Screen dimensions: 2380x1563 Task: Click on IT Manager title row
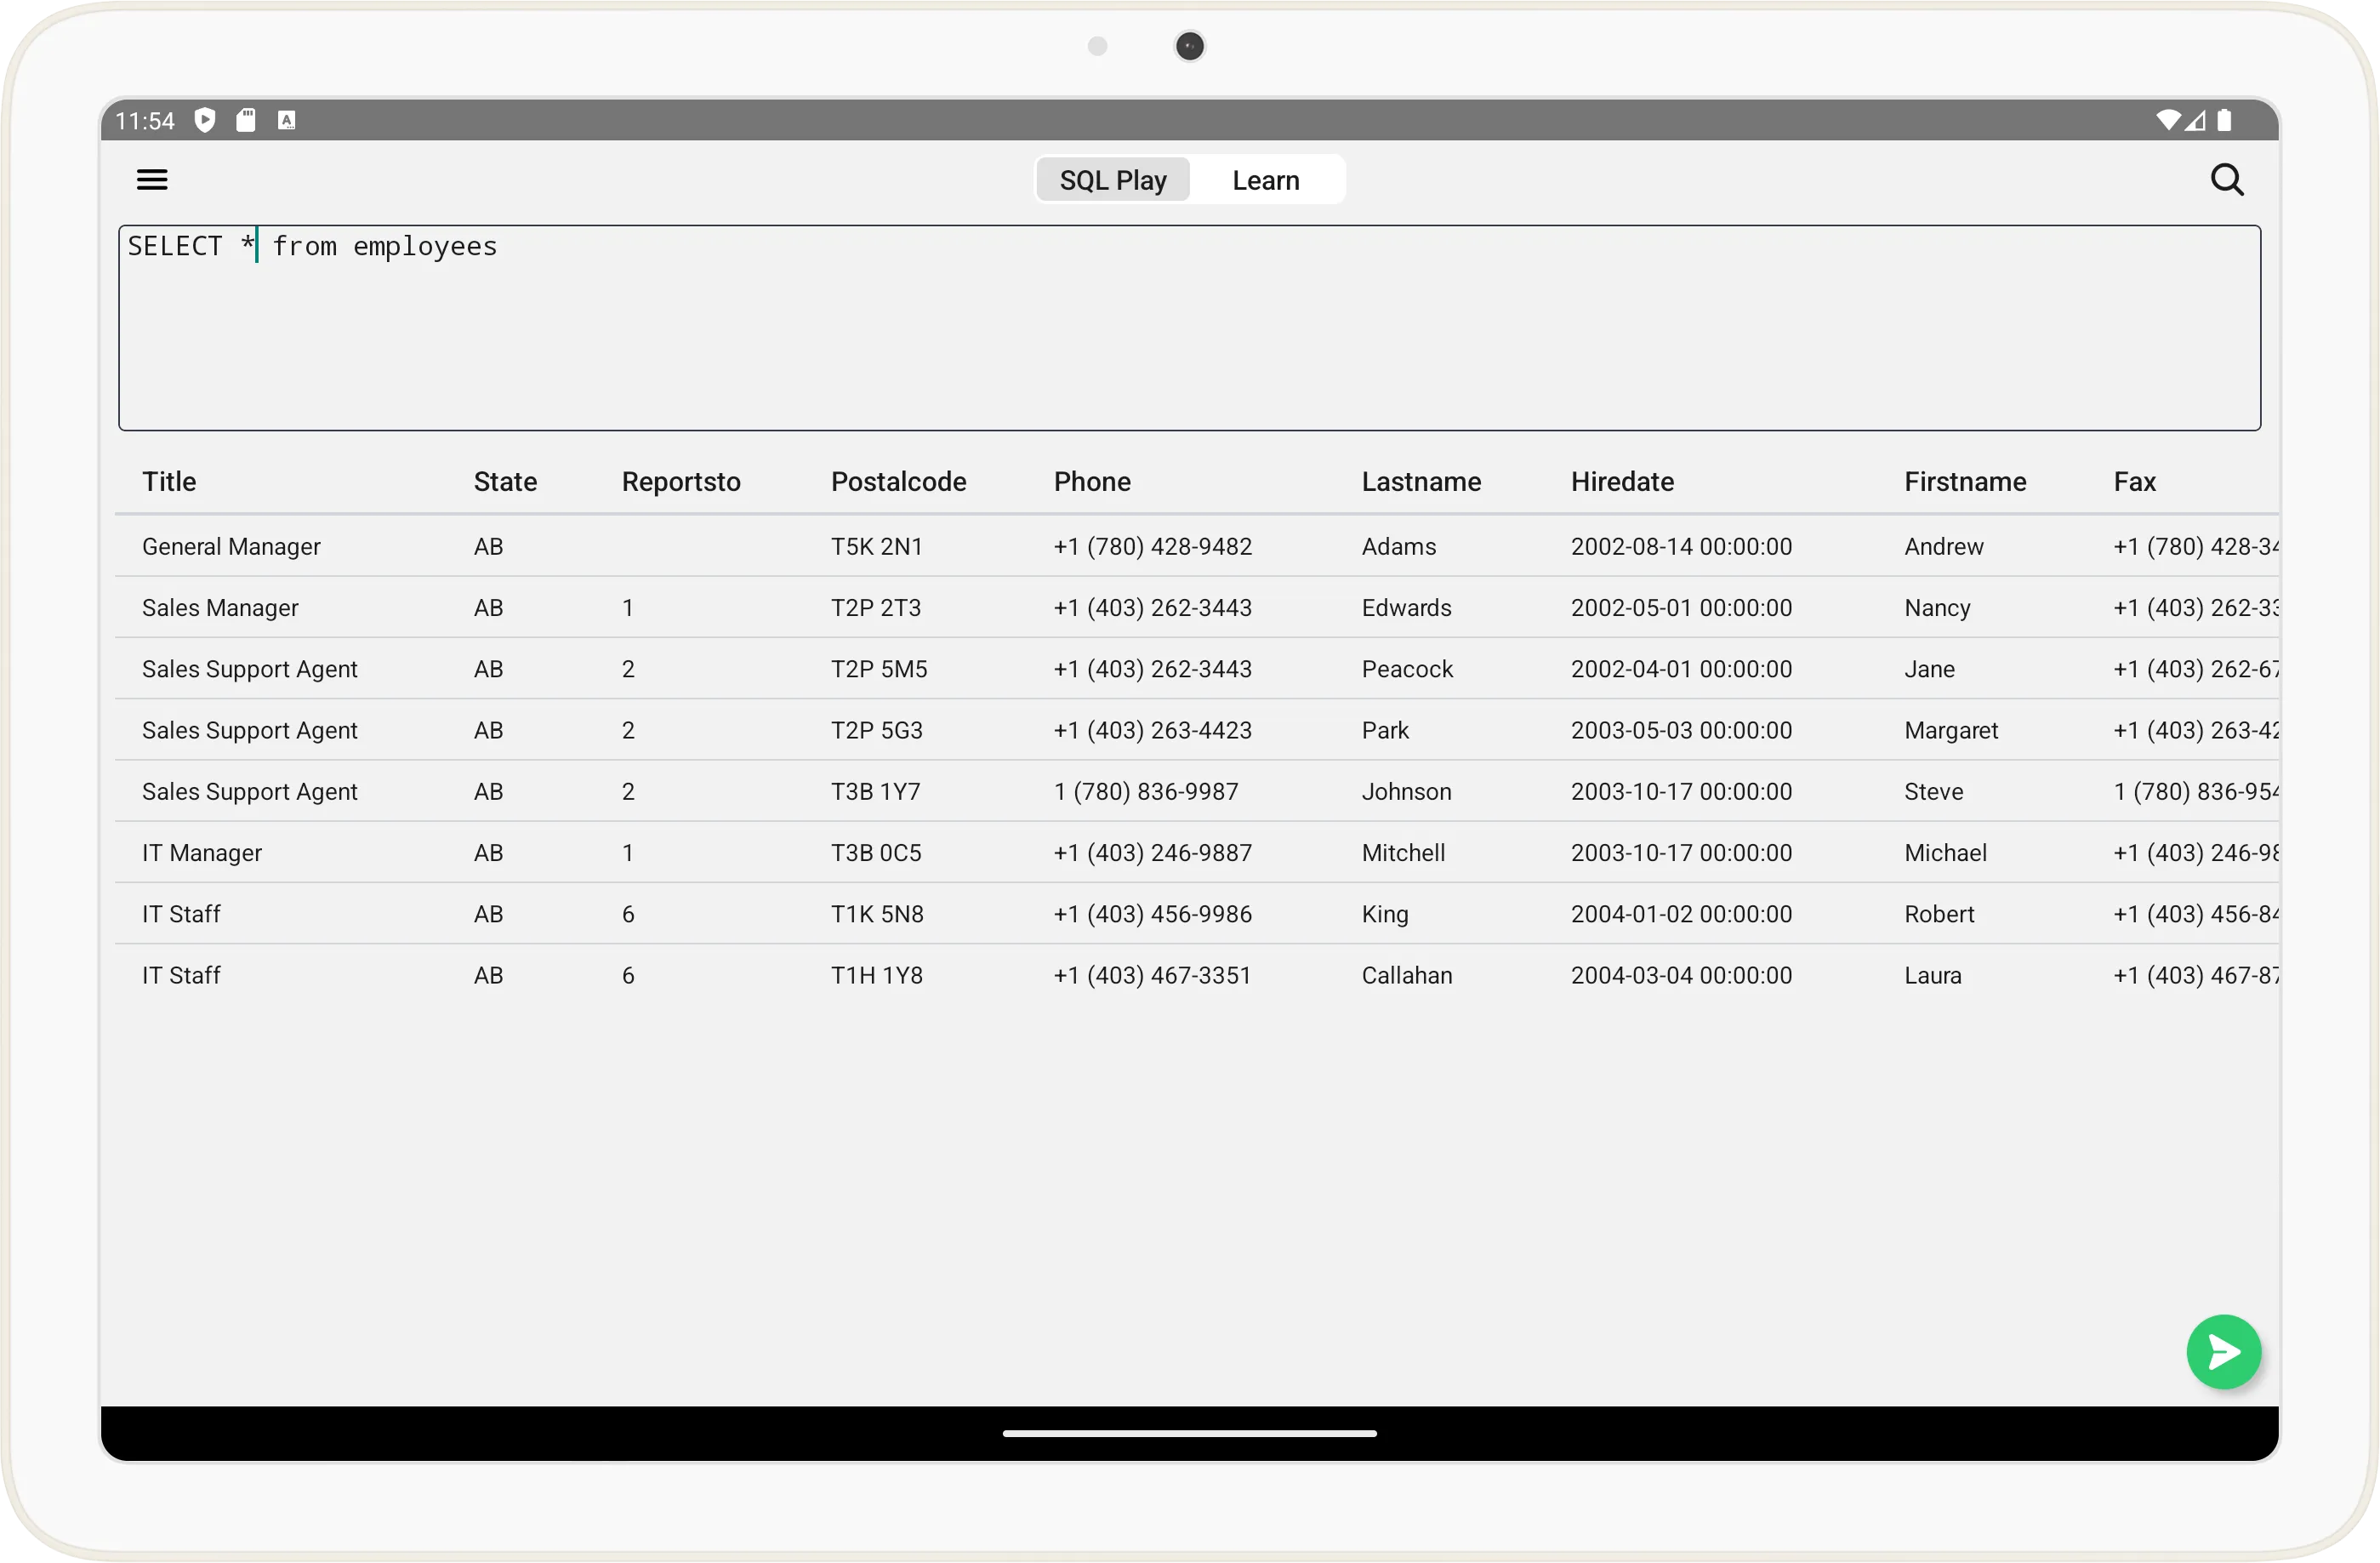pos(202,852)
